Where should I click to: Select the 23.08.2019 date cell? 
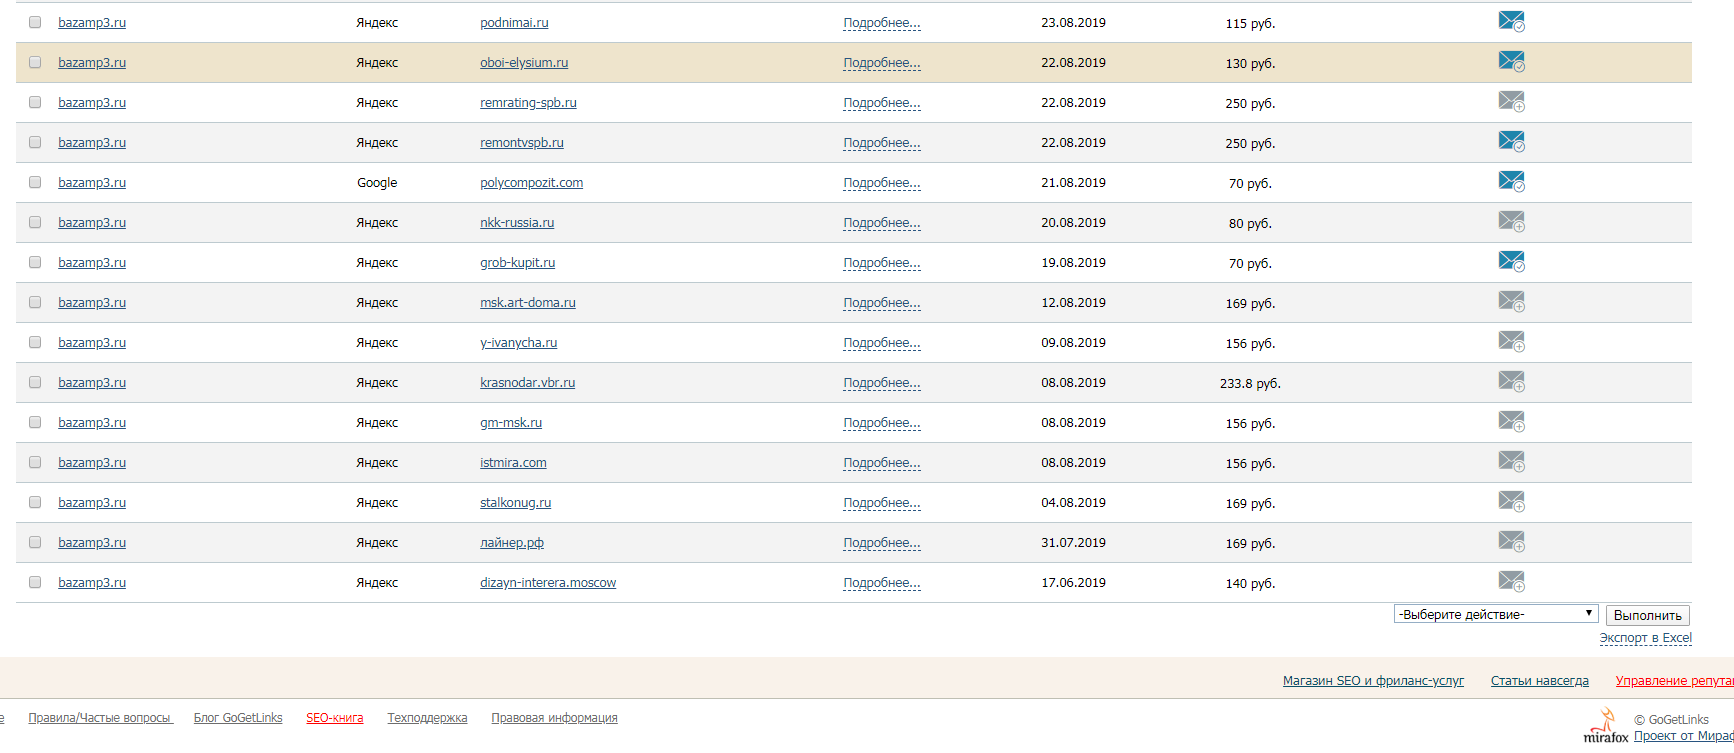pos(1073,22)
